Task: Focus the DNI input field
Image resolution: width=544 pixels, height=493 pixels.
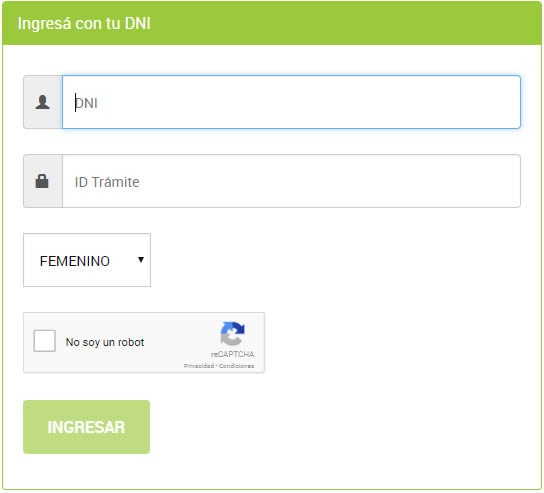Action: [x=291, y=102]
